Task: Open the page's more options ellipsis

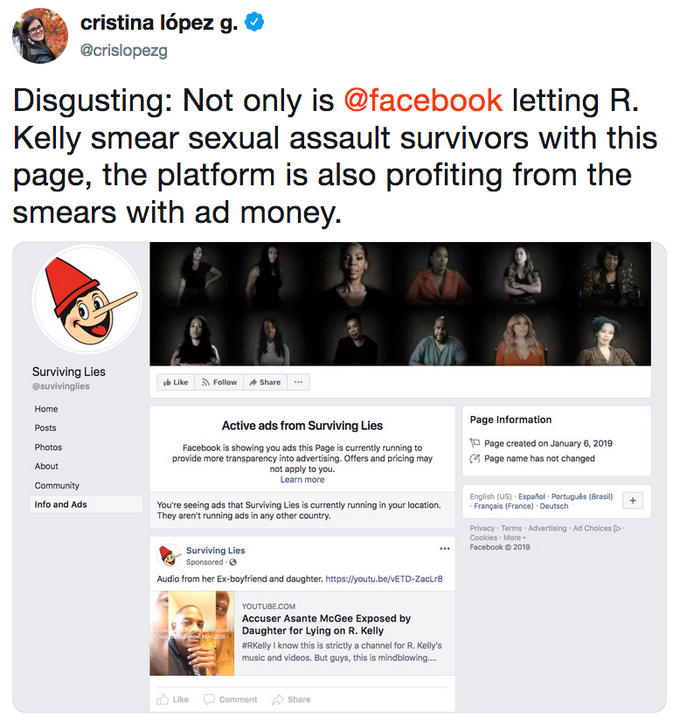Action: tap(298, 382)
